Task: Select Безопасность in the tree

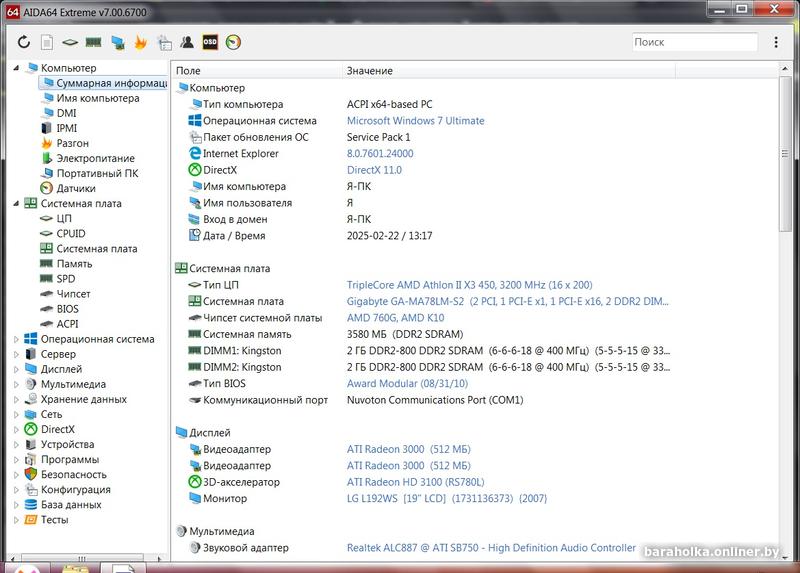Action: (73, 475)
